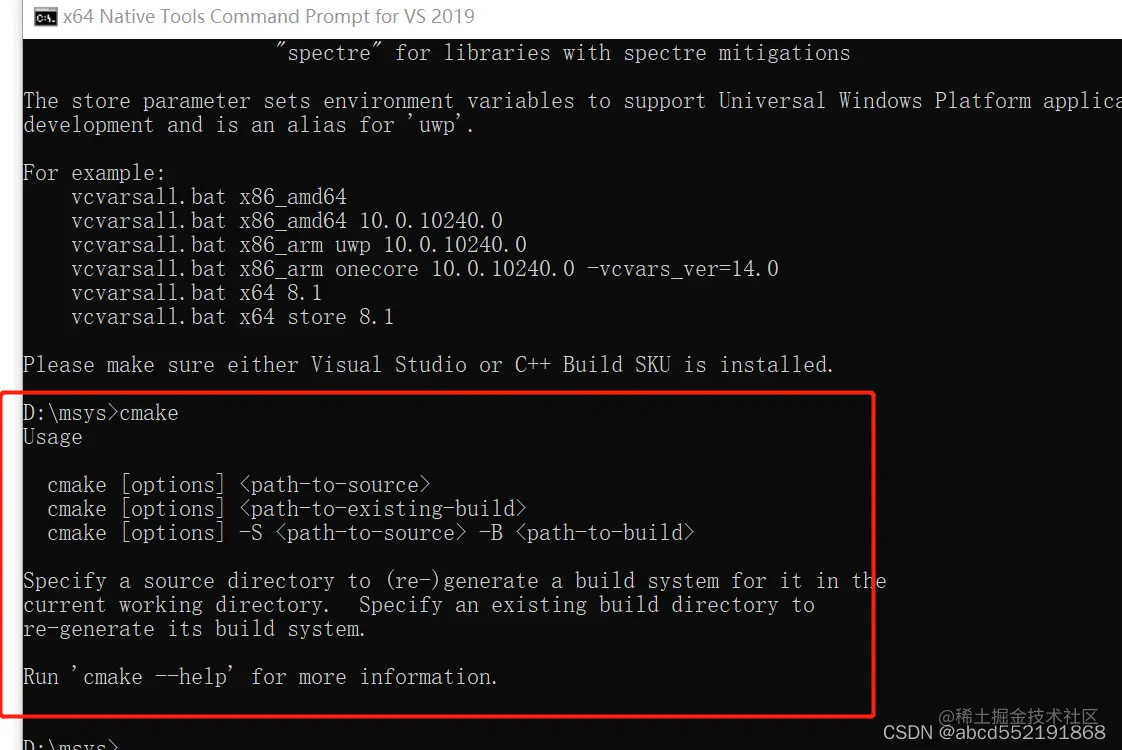Click the window title bar text
The width and height of the screenshot is (1122, 750).
click(265, 16)
